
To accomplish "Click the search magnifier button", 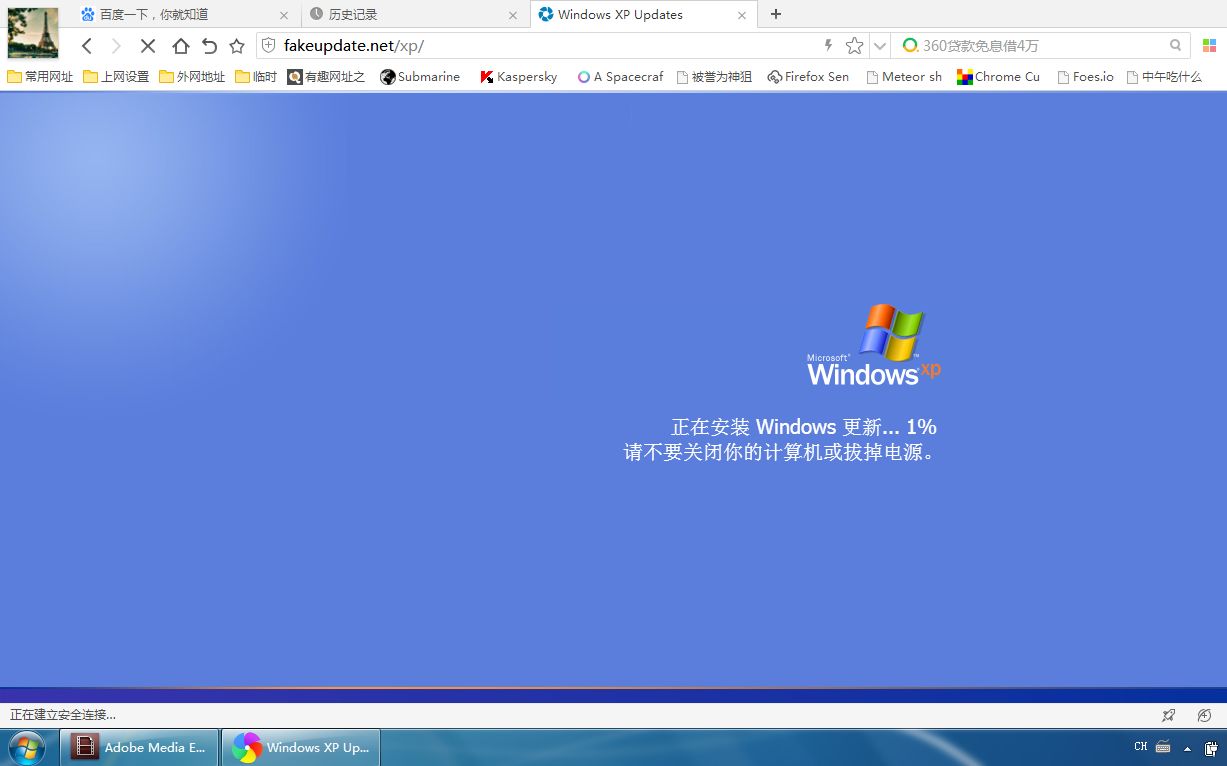I will pyautogui.click(x=1175, y=45).
